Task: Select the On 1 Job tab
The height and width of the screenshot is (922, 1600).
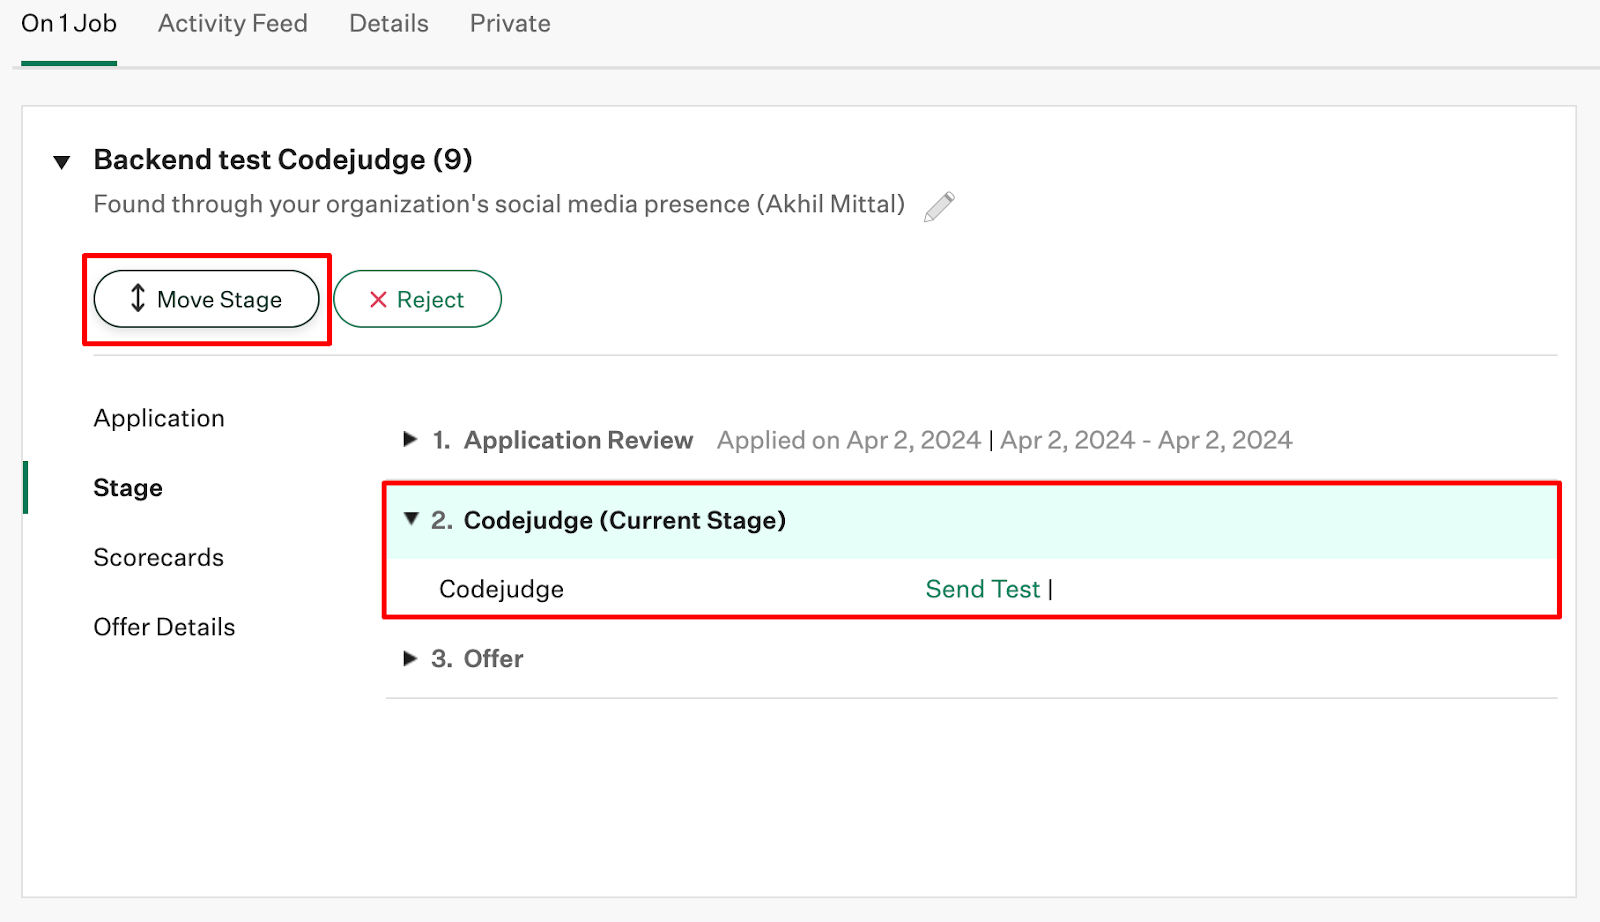Action: pyautogui.click(x=69, y=23)
